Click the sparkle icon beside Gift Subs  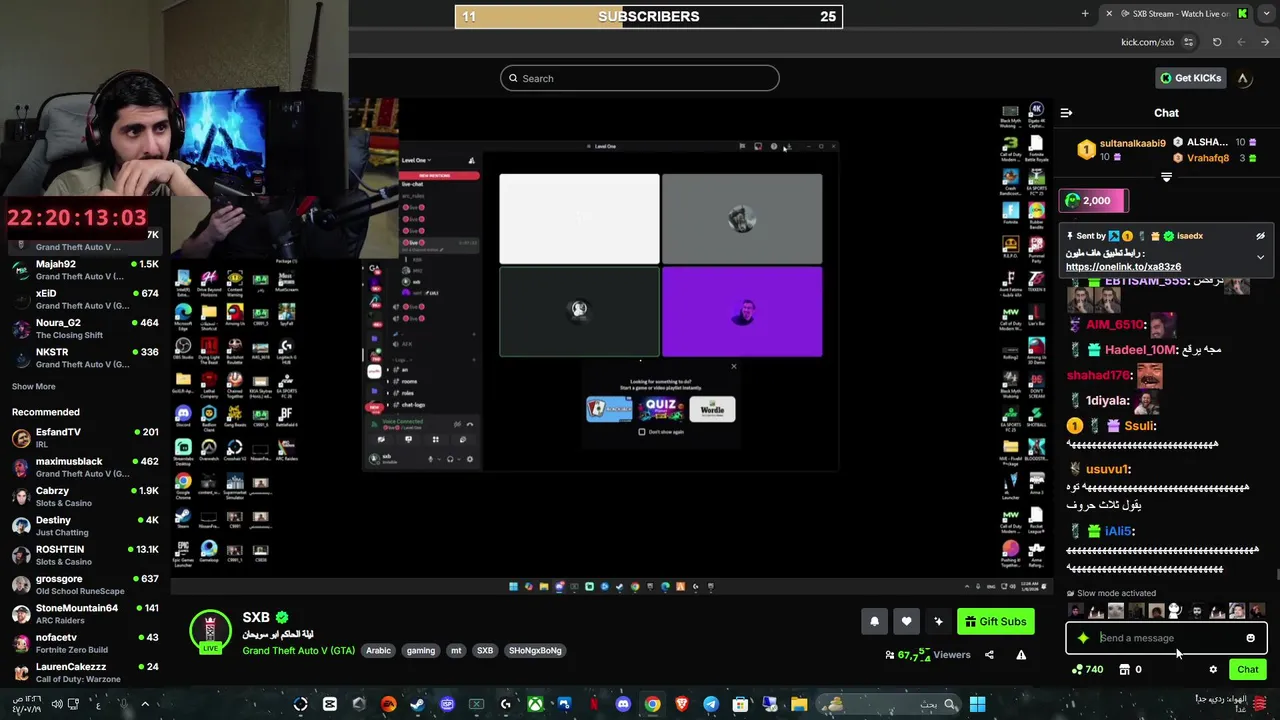[x=938, y=621]
